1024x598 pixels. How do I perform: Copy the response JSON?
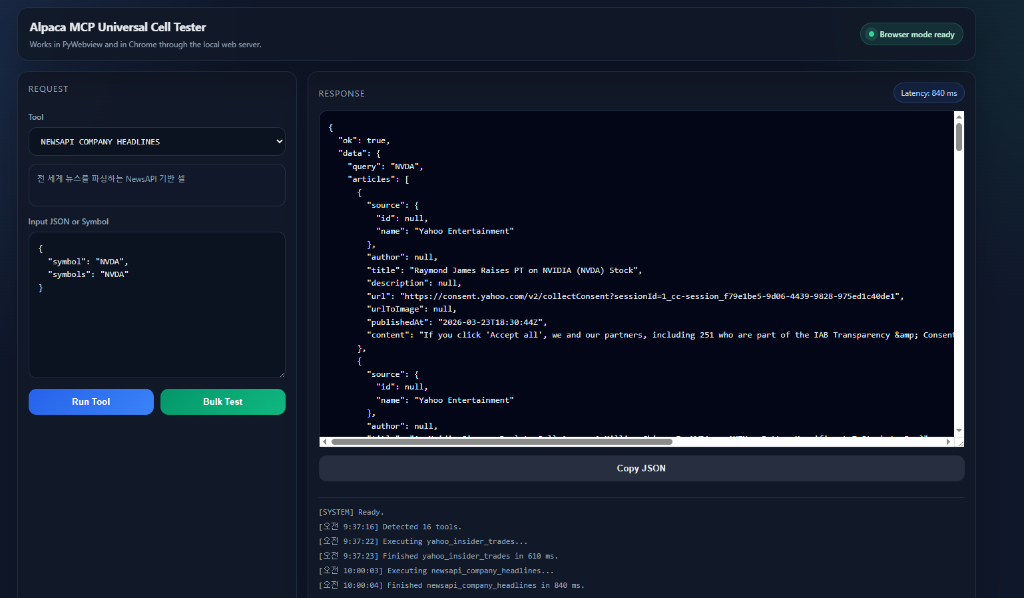pyautogui.click(x=641, y=468)
